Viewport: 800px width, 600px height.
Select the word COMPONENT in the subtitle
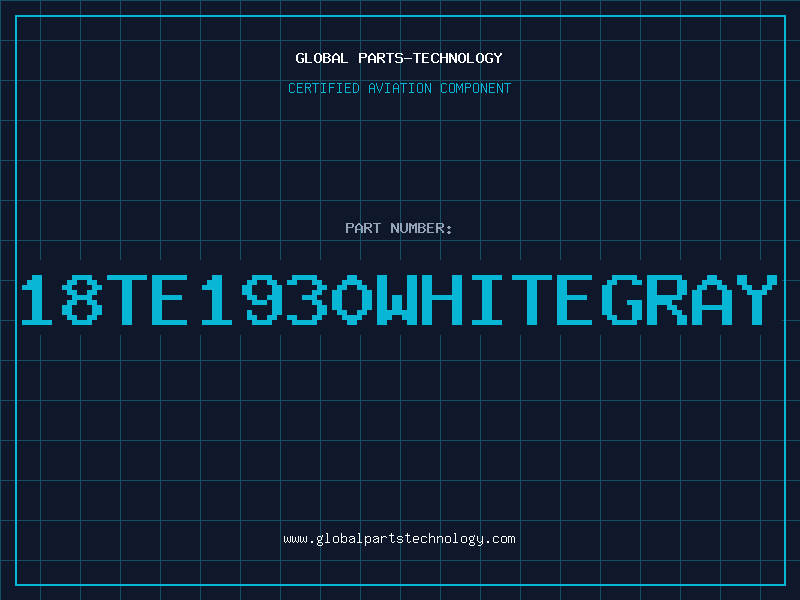click(x=476, y=88)
